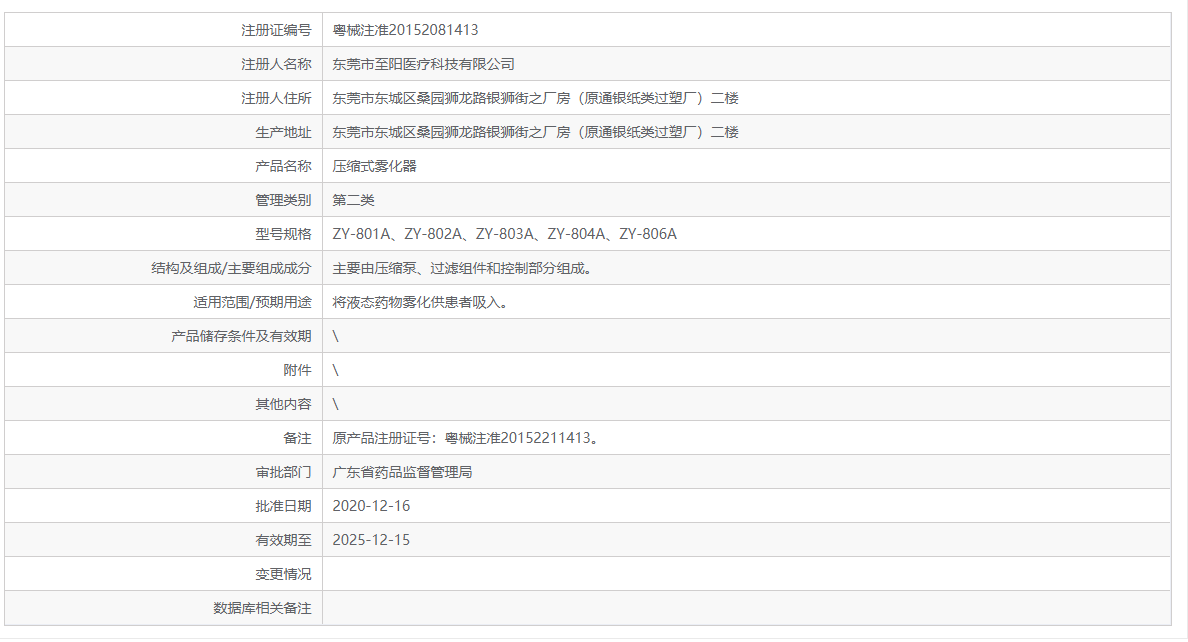Click the 结构及组成/主要组成成分 label
The height and width of the screenshot is (642, 1188).
tap(231, 268)
